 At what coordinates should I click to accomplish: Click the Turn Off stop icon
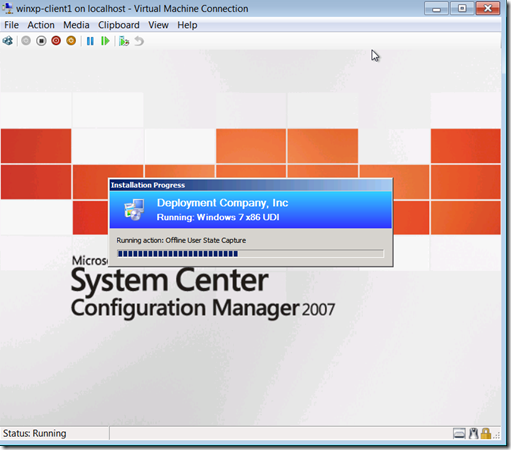tap(41, 41)
